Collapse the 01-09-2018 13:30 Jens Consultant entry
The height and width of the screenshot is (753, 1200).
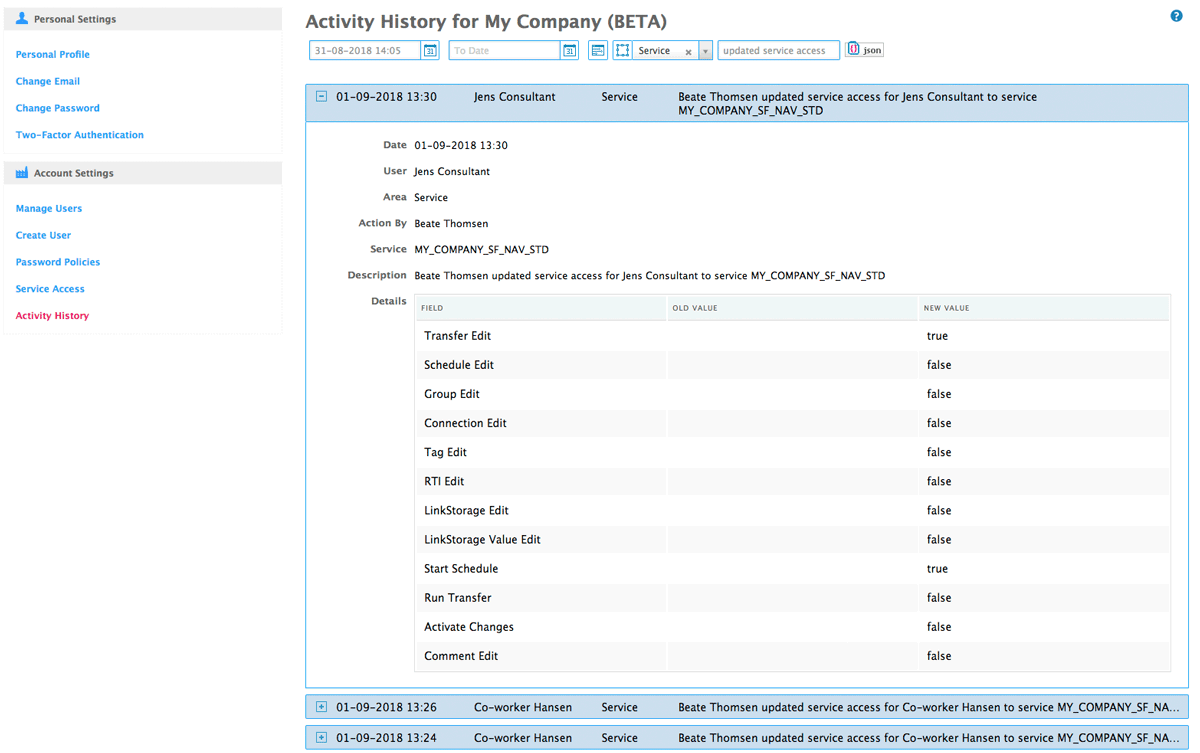click(x=321, y=97)
